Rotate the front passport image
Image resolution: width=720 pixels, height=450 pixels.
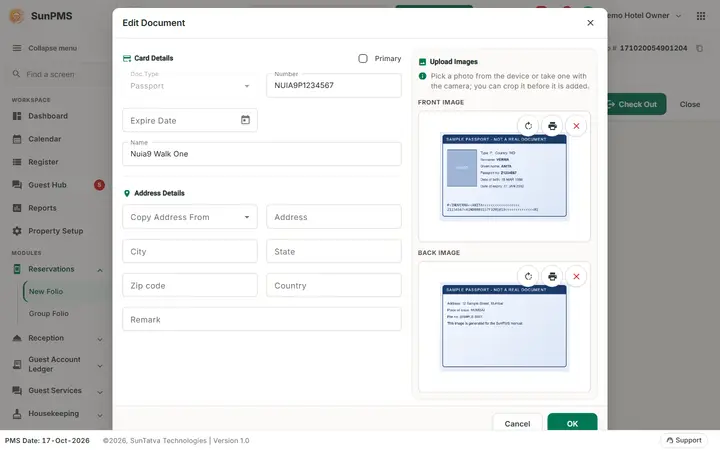[528, 126]
